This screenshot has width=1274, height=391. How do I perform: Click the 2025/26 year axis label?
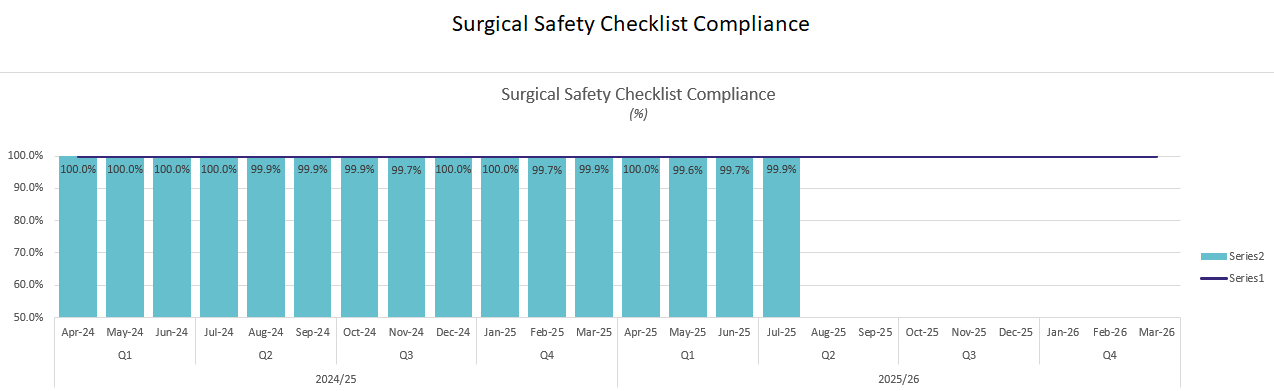coord(898,379)
